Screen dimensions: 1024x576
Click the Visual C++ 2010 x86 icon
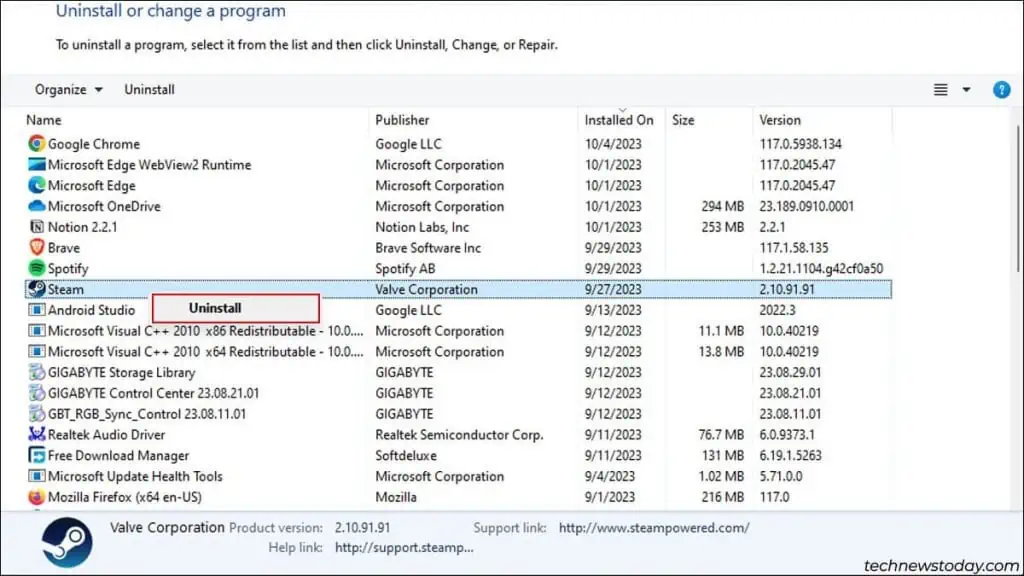tap(37, 330)
